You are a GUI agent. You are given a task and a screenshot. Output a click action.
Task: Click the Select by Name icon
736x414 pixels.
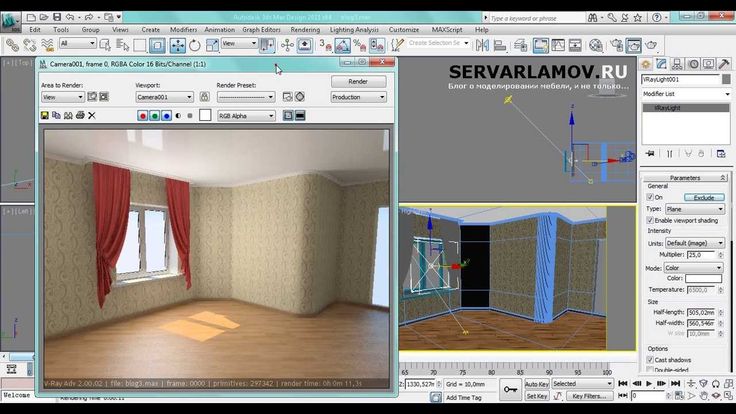123,45
